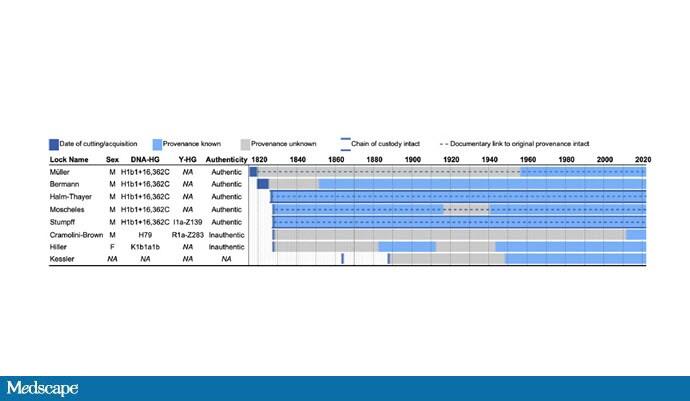Click the R1a-Z283 Y-HG value
This screenshot has width=690, height=401.
[x=187, y=234]
